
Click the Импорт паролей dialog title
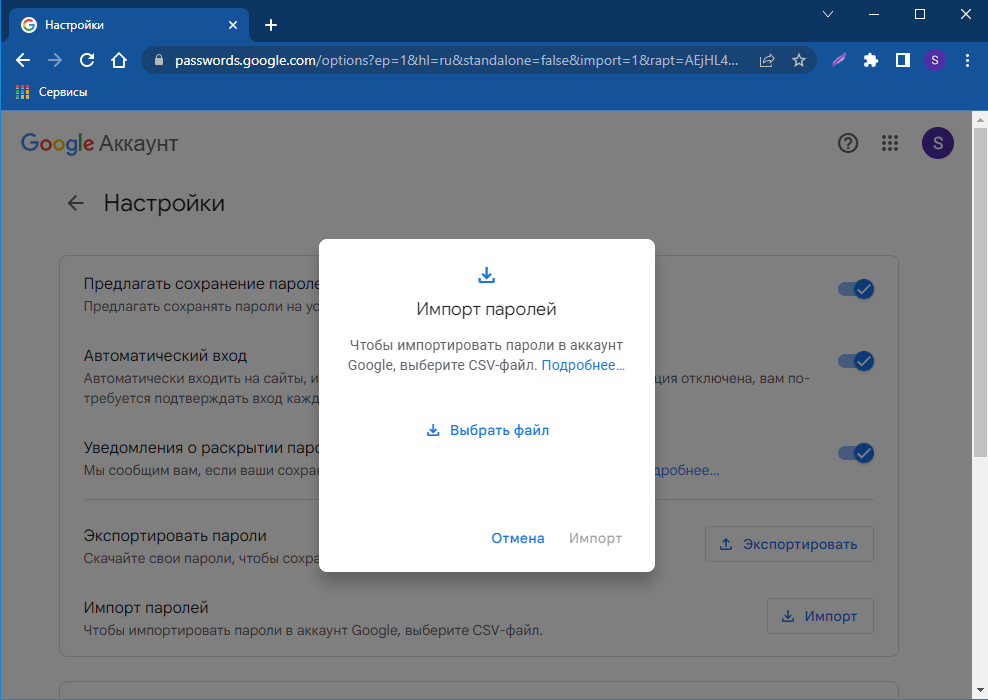click(486, 309)
